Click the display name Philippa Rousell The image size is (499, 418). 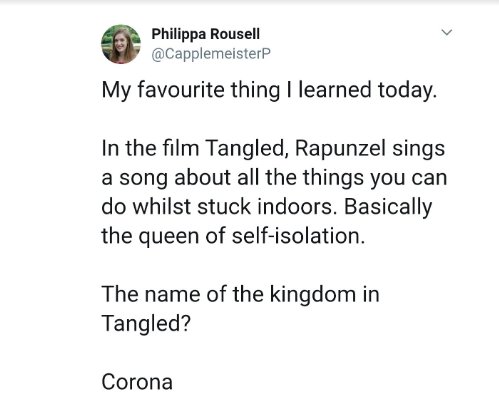coord(205,34)
